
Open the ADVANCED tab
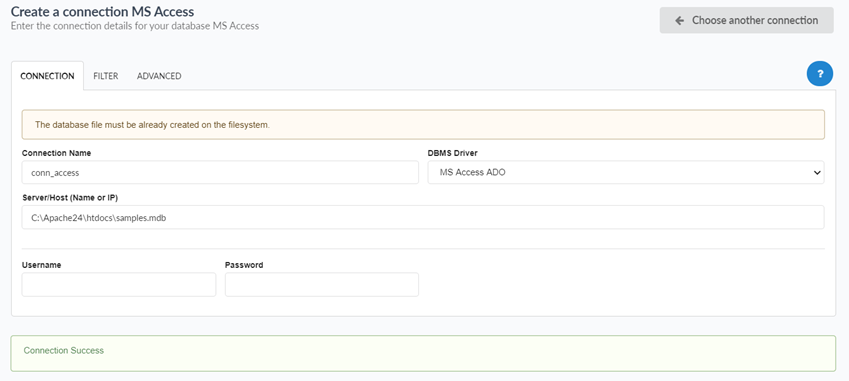(x=159, y=76)
